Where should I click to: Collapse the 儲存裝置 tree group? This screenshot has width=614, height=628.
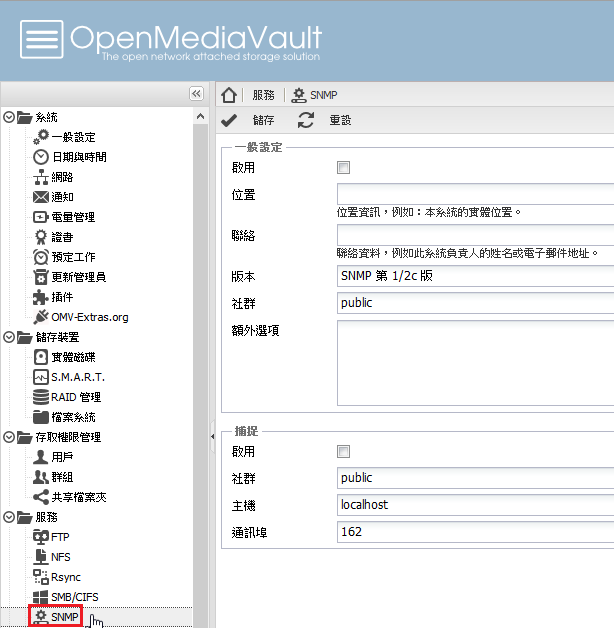[x=9, y=337]
